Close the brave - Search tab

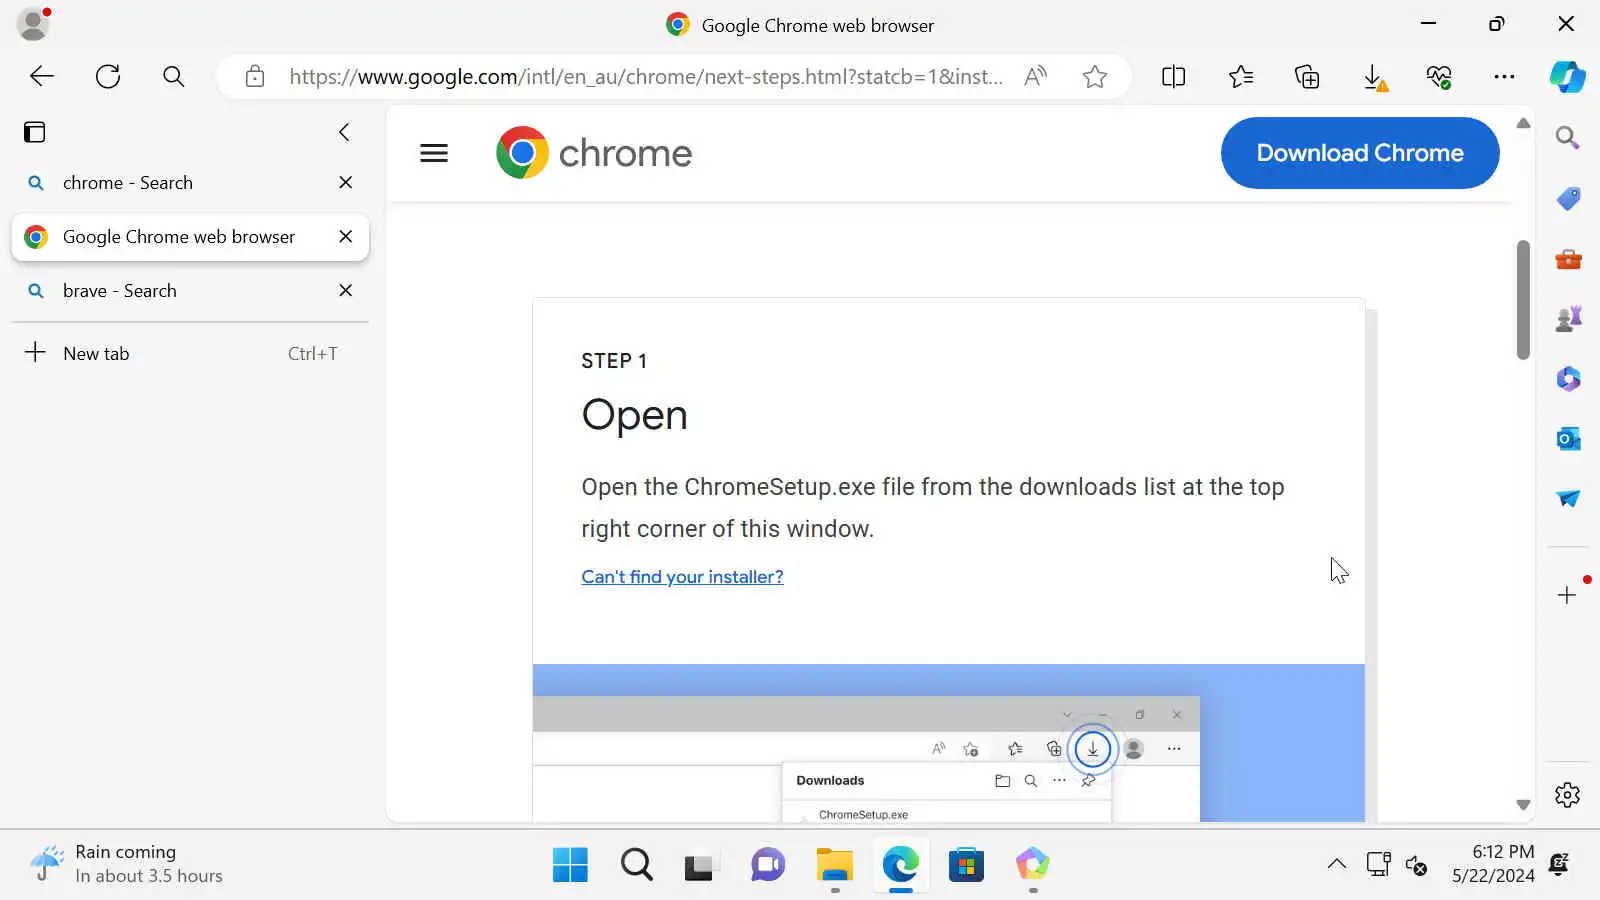coord(346,291)
